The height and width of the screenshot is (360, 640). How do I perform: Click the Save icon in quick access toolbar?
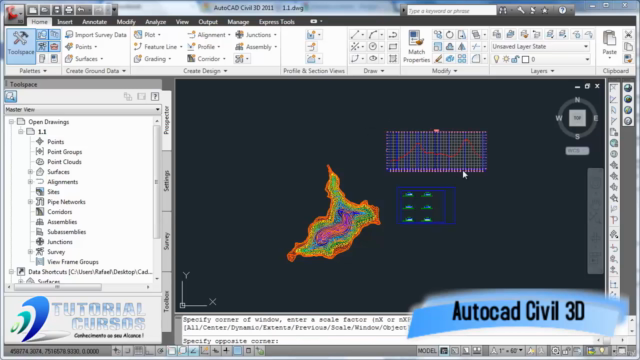tap(57, 10)
